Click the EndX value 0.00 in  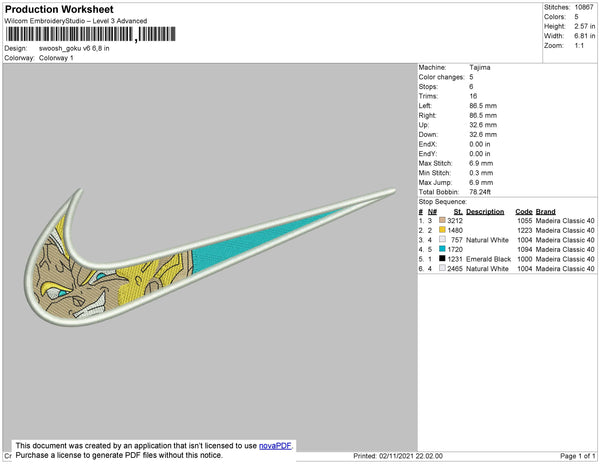click(480, 144)
